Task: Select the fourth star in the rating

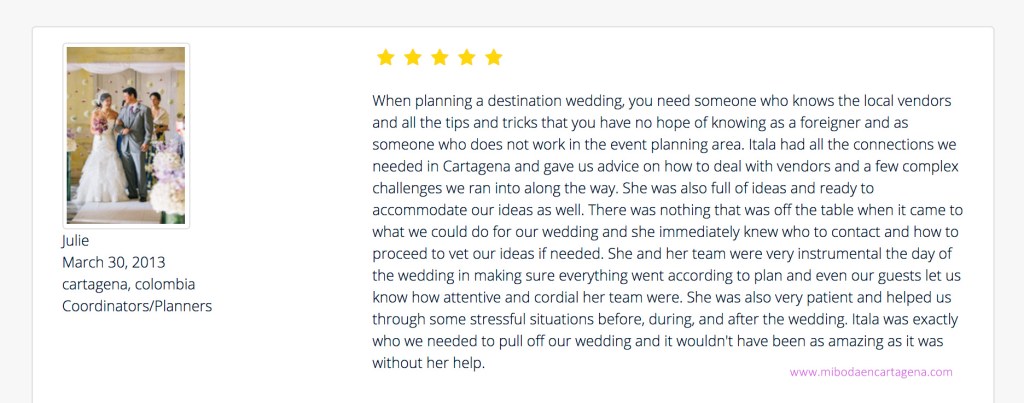Action: click(466, 58)
